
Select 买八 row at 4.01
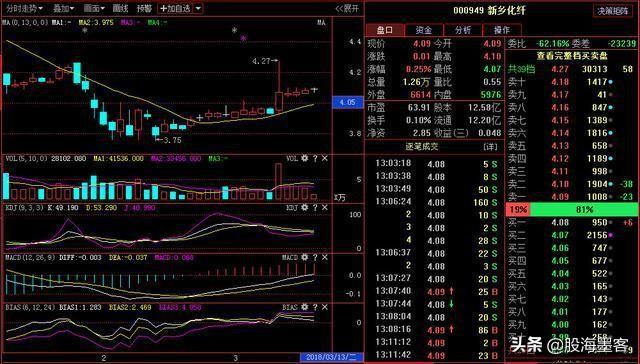572,312
